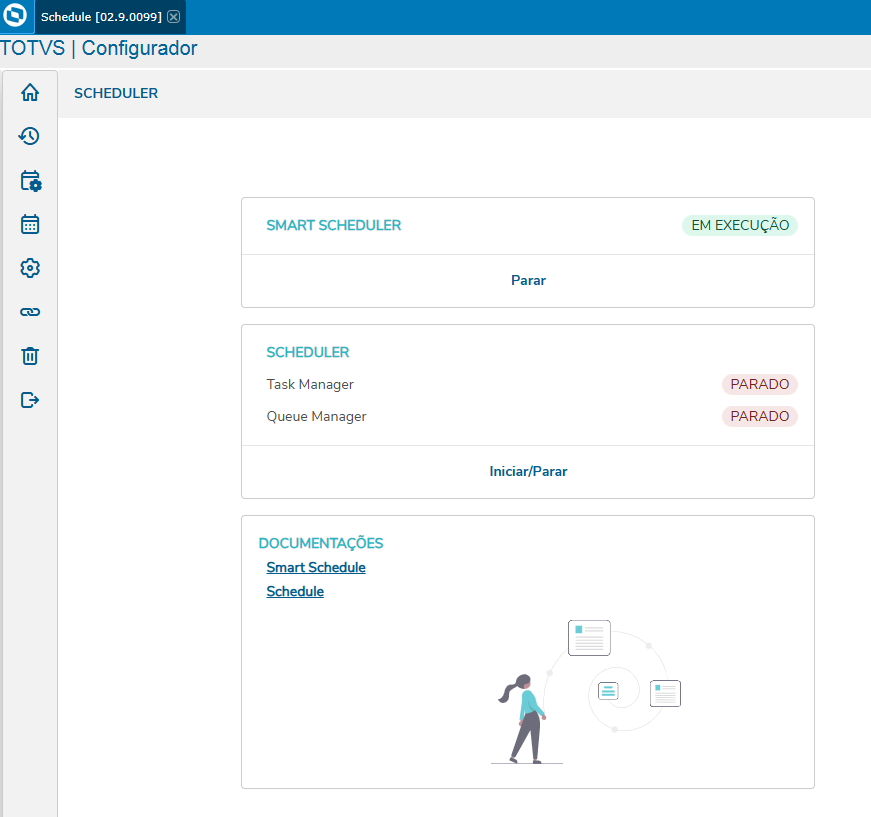Open the Smart Schedule documentation link

tap(316, 568)
